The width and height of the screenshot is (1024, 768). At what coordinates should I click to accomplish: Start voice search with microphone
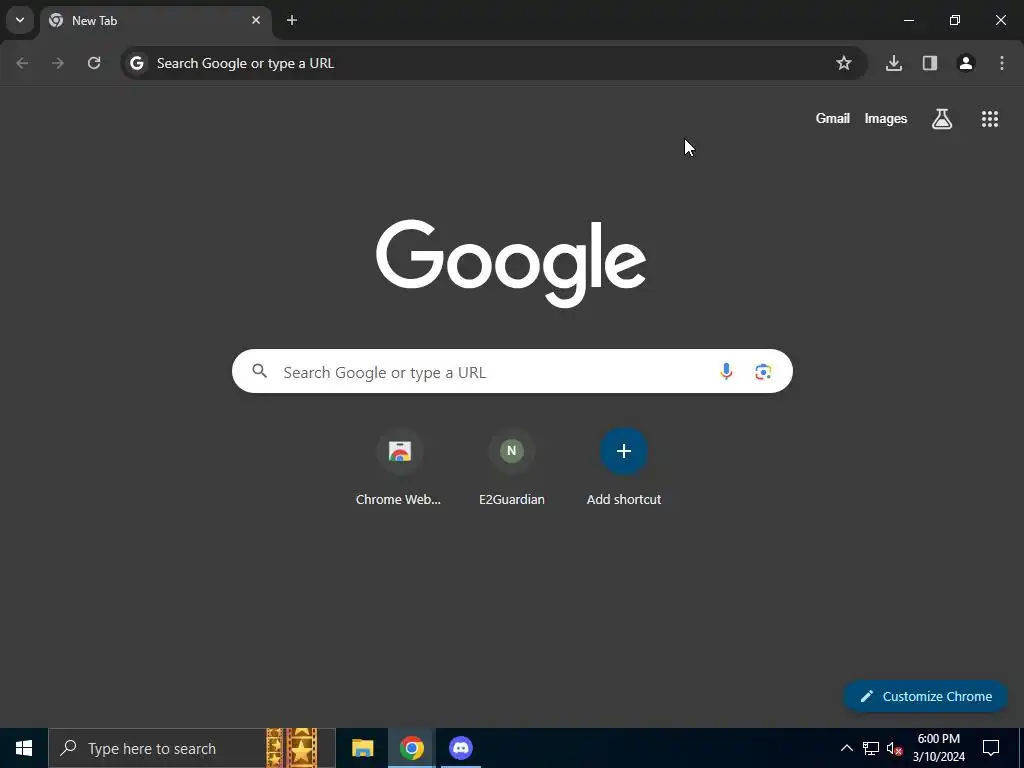pos(726,371)
